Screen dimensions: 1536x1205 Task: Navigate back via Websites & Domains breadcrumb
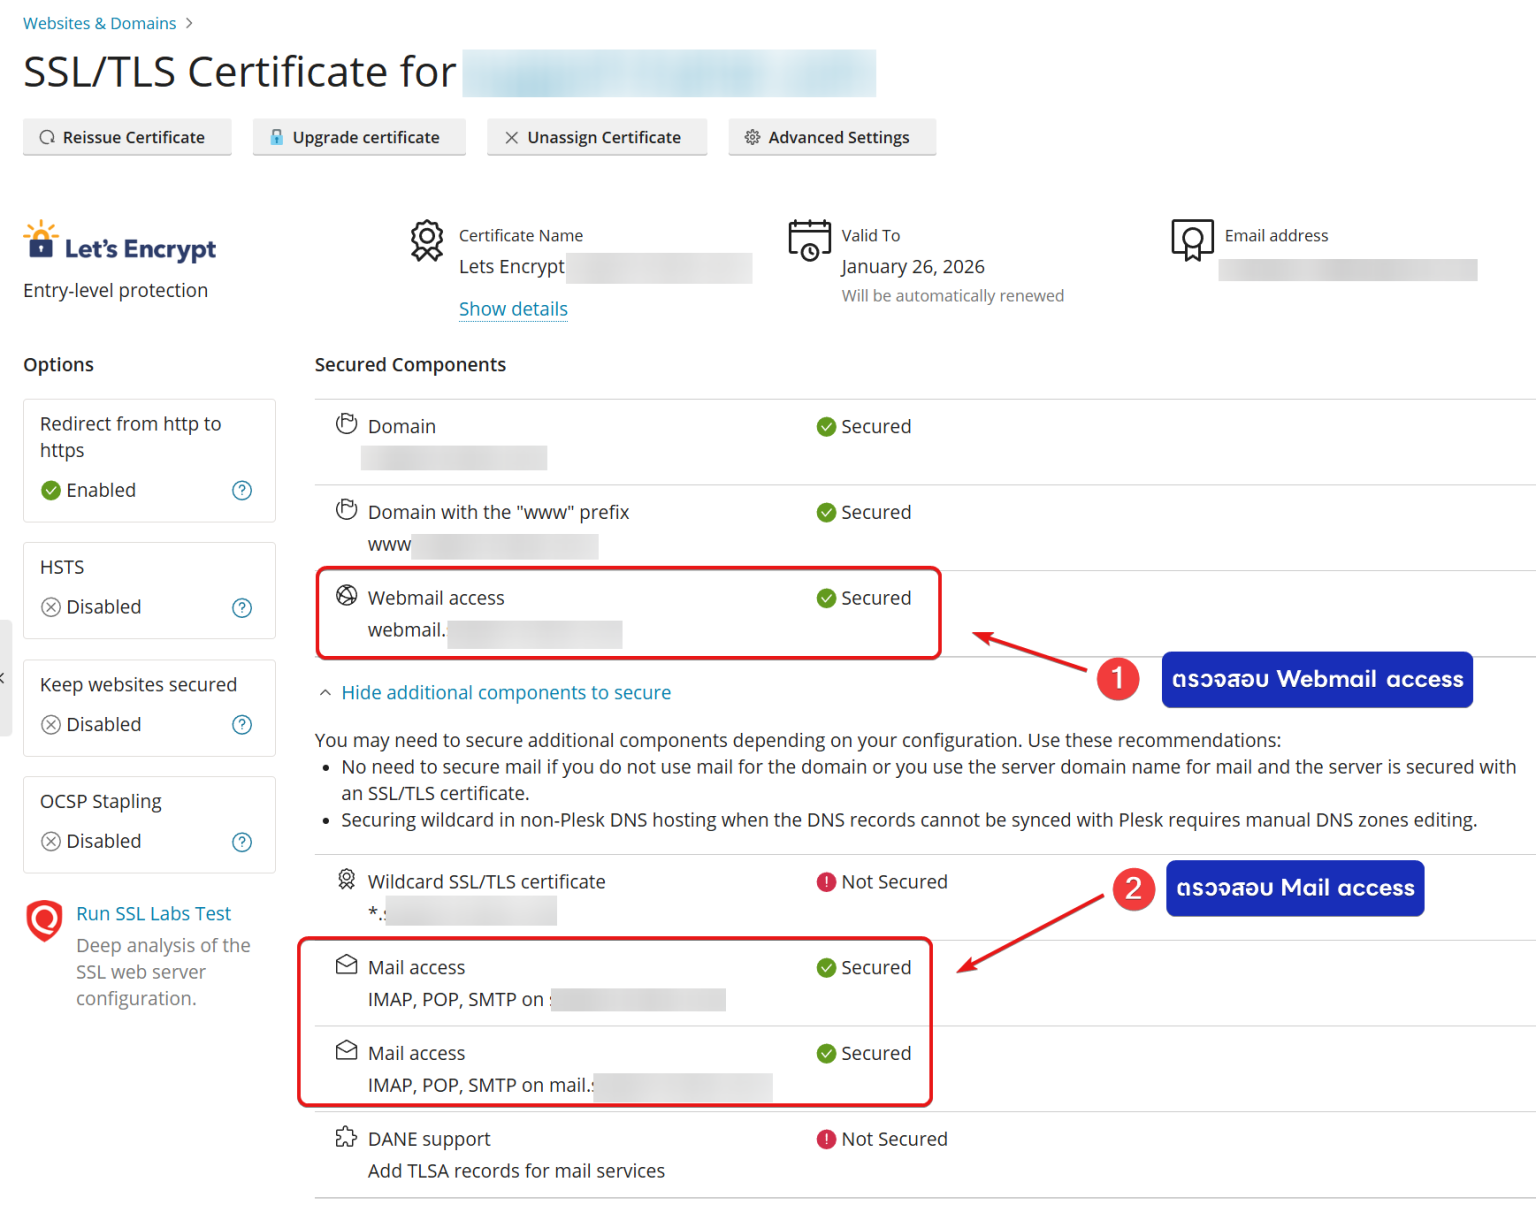[99, 22]
